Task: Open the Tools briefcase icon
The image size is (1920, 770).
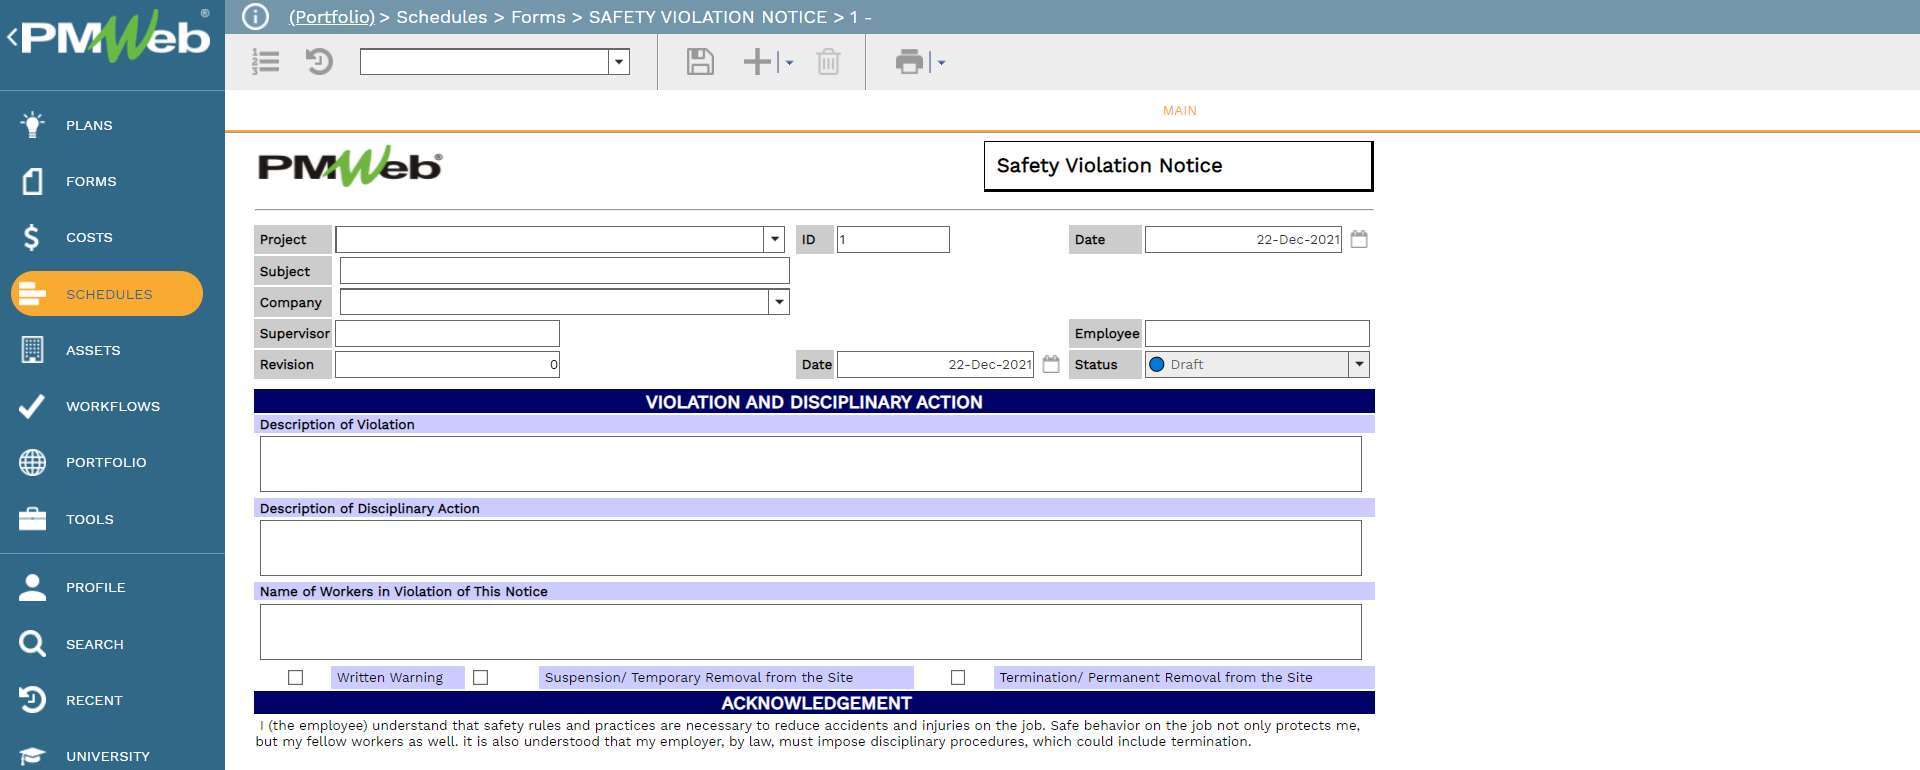Action: pyautogui.click(x=32, y=519)
